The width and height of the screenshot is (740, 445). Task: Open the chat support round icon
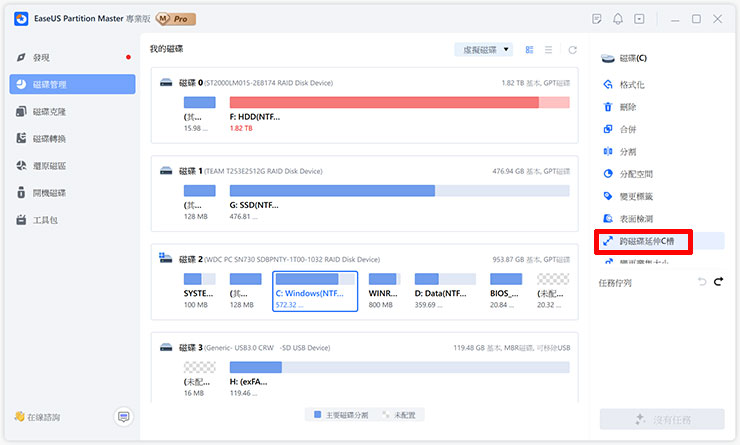[x=124, y=417]
